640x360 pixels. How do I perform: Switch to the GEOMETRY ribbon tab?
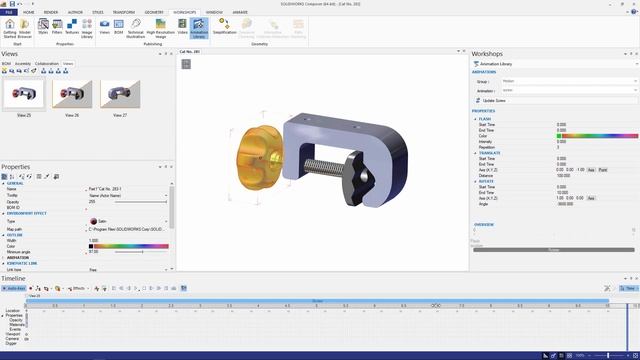coord(154,12)
